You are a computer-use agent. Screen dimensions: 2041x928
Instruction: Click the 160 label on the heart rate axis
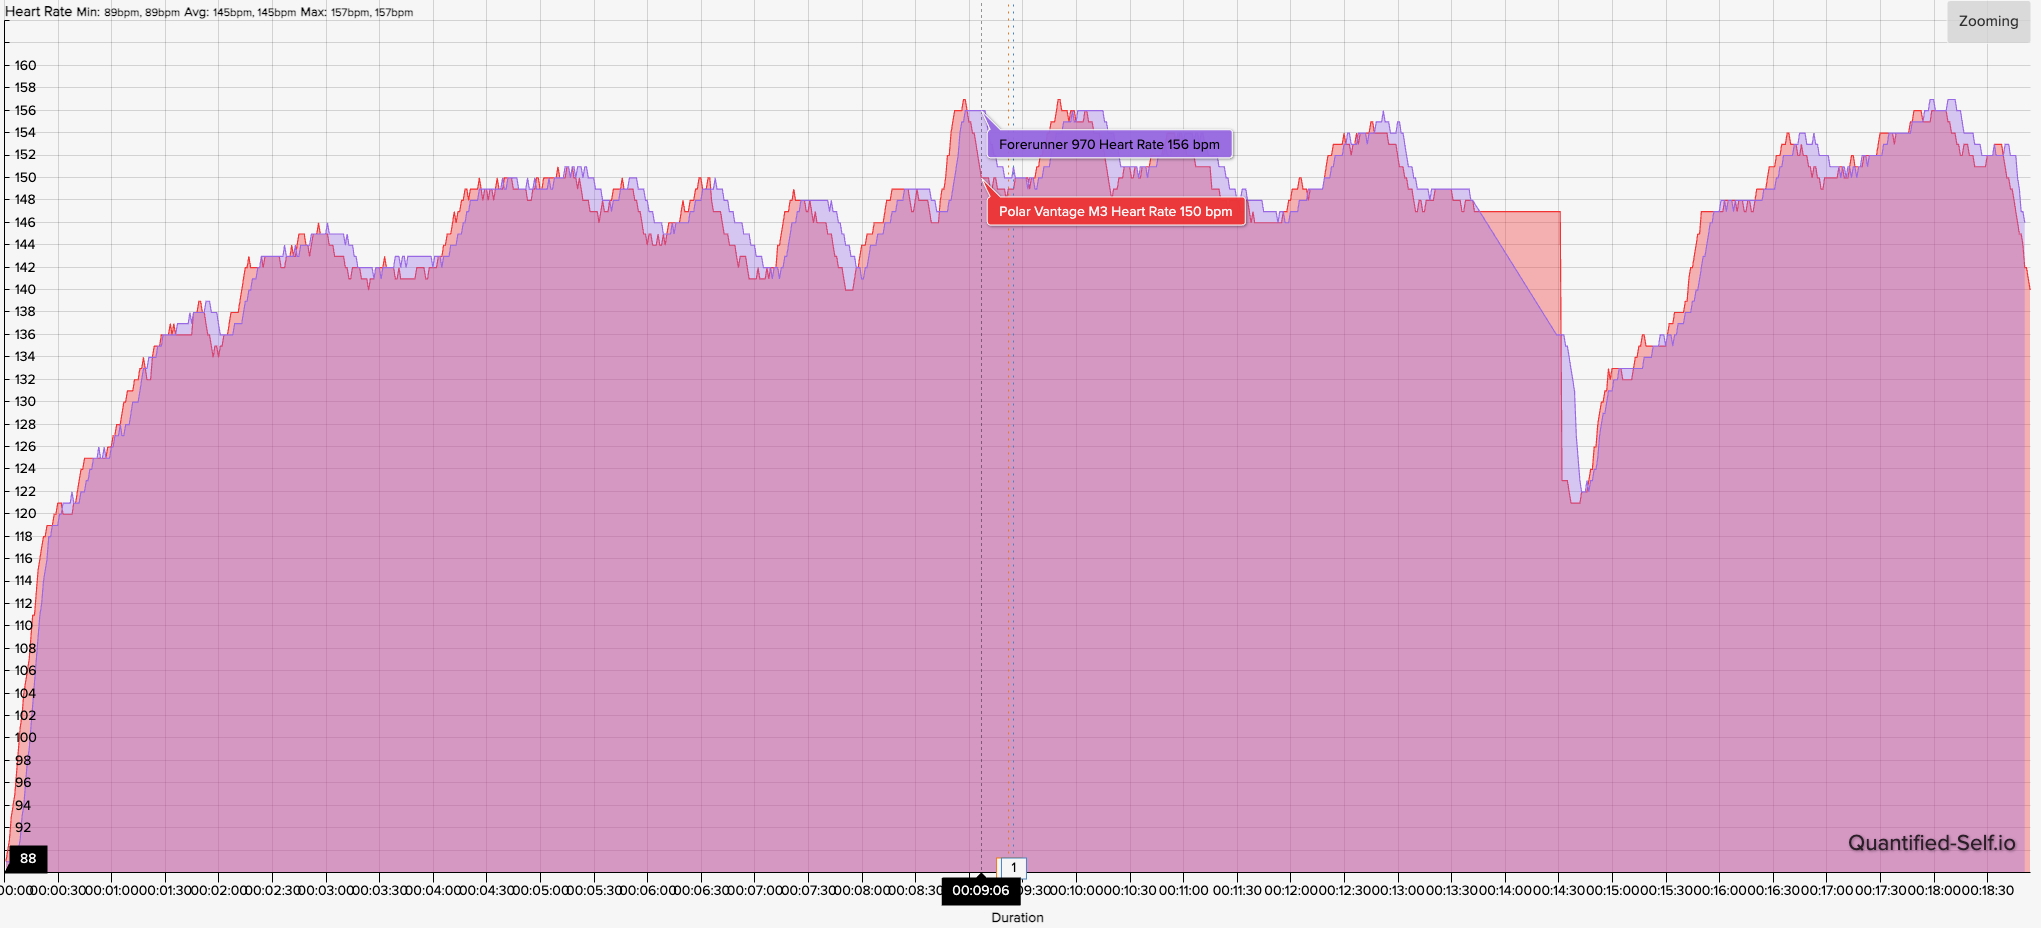(25, 65)
